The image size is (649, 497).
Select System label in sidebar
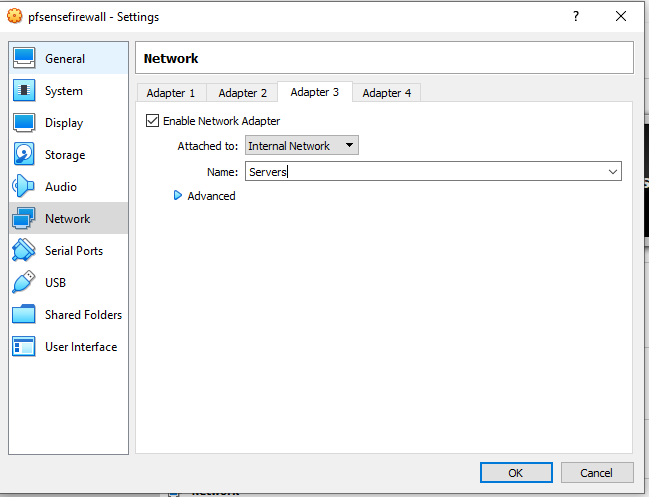[x=64, y=91]
